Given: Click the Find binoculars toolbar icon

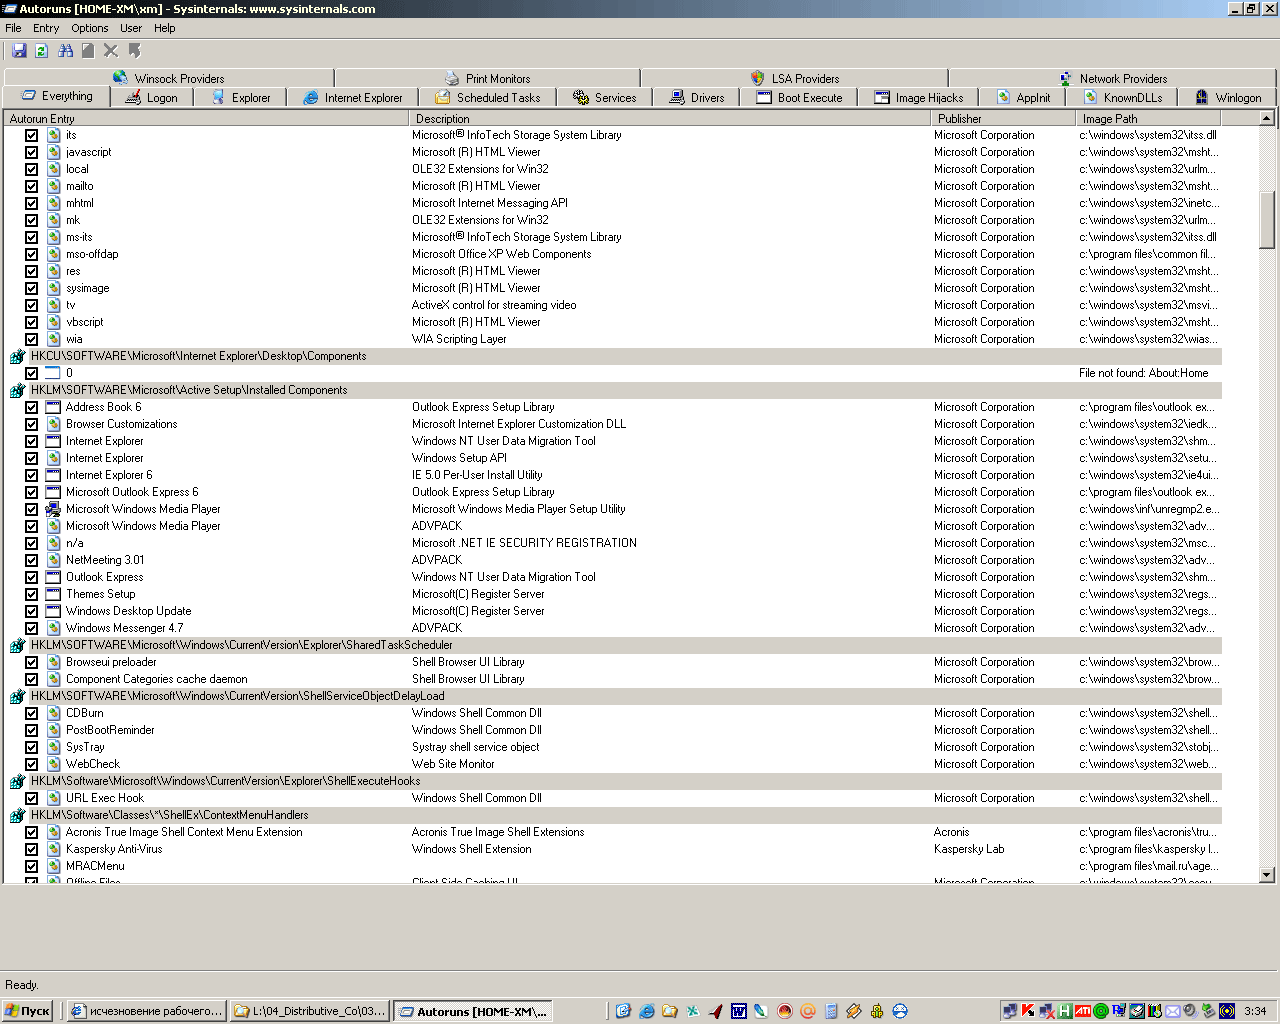Looking at the screenshot, I should tap(66, 50).
